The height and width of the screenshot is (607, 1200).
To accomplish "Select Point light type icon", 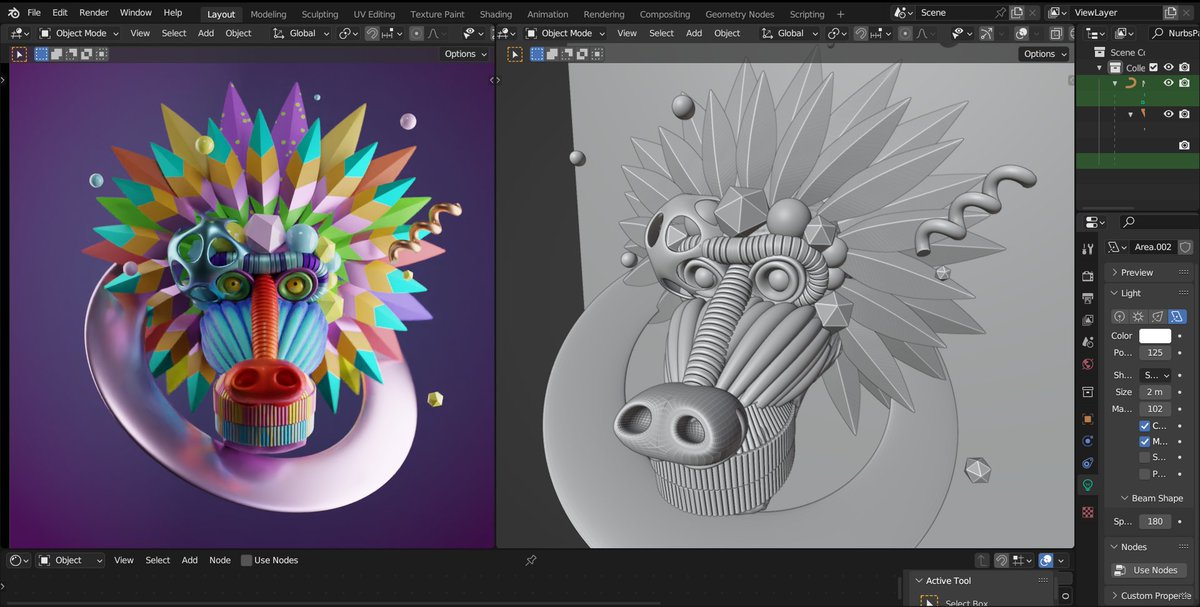I will coord(1120,316).
